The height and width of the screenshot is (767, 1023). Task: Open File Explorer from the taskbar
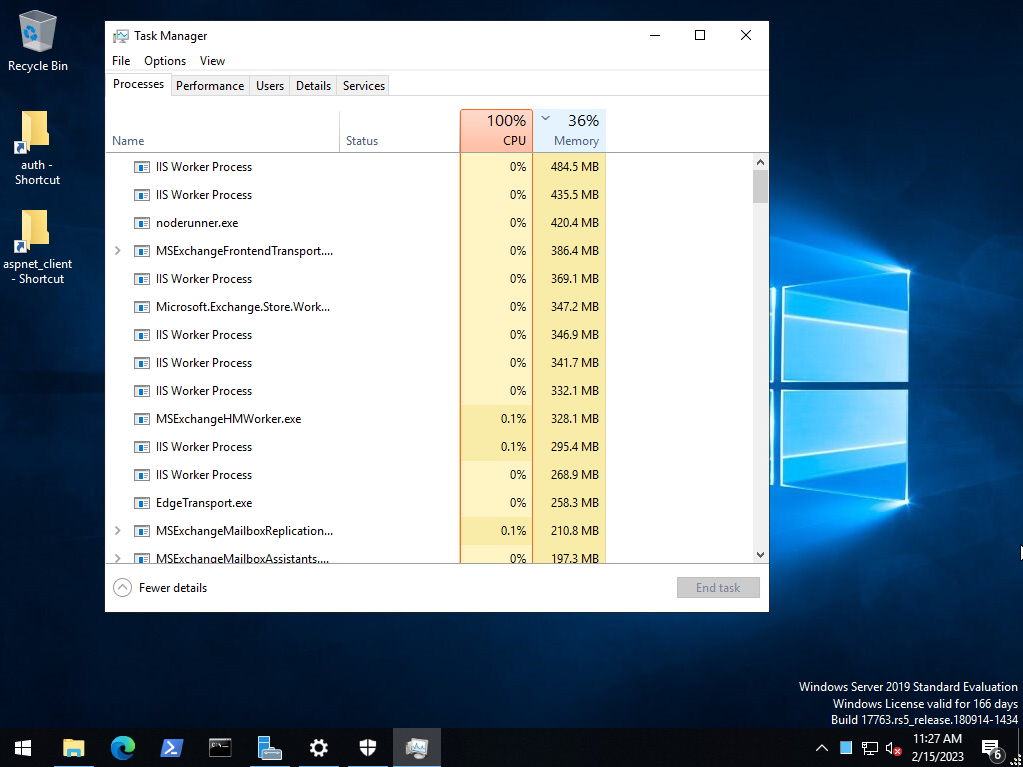[x=73, y=747]
